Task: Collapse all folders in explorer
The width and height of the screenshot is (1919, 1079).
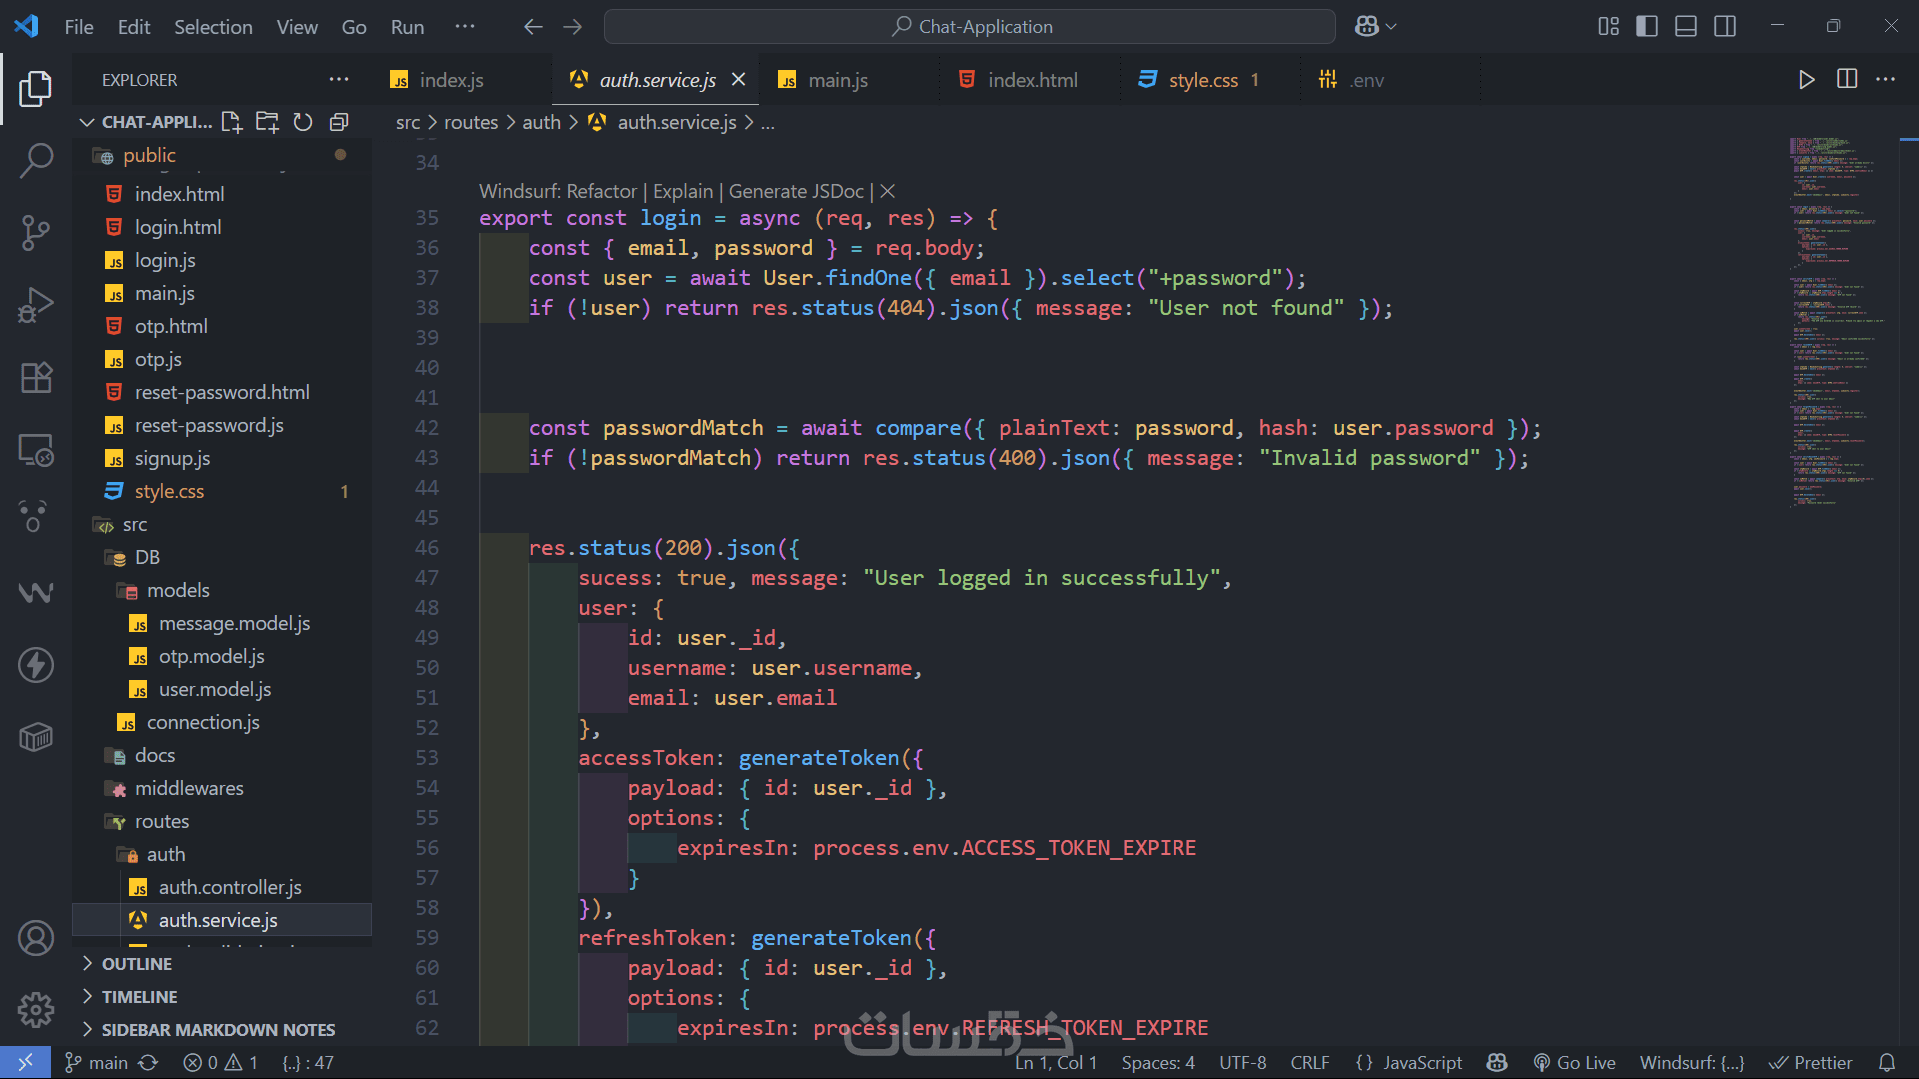Action: [x=339, y=122]
